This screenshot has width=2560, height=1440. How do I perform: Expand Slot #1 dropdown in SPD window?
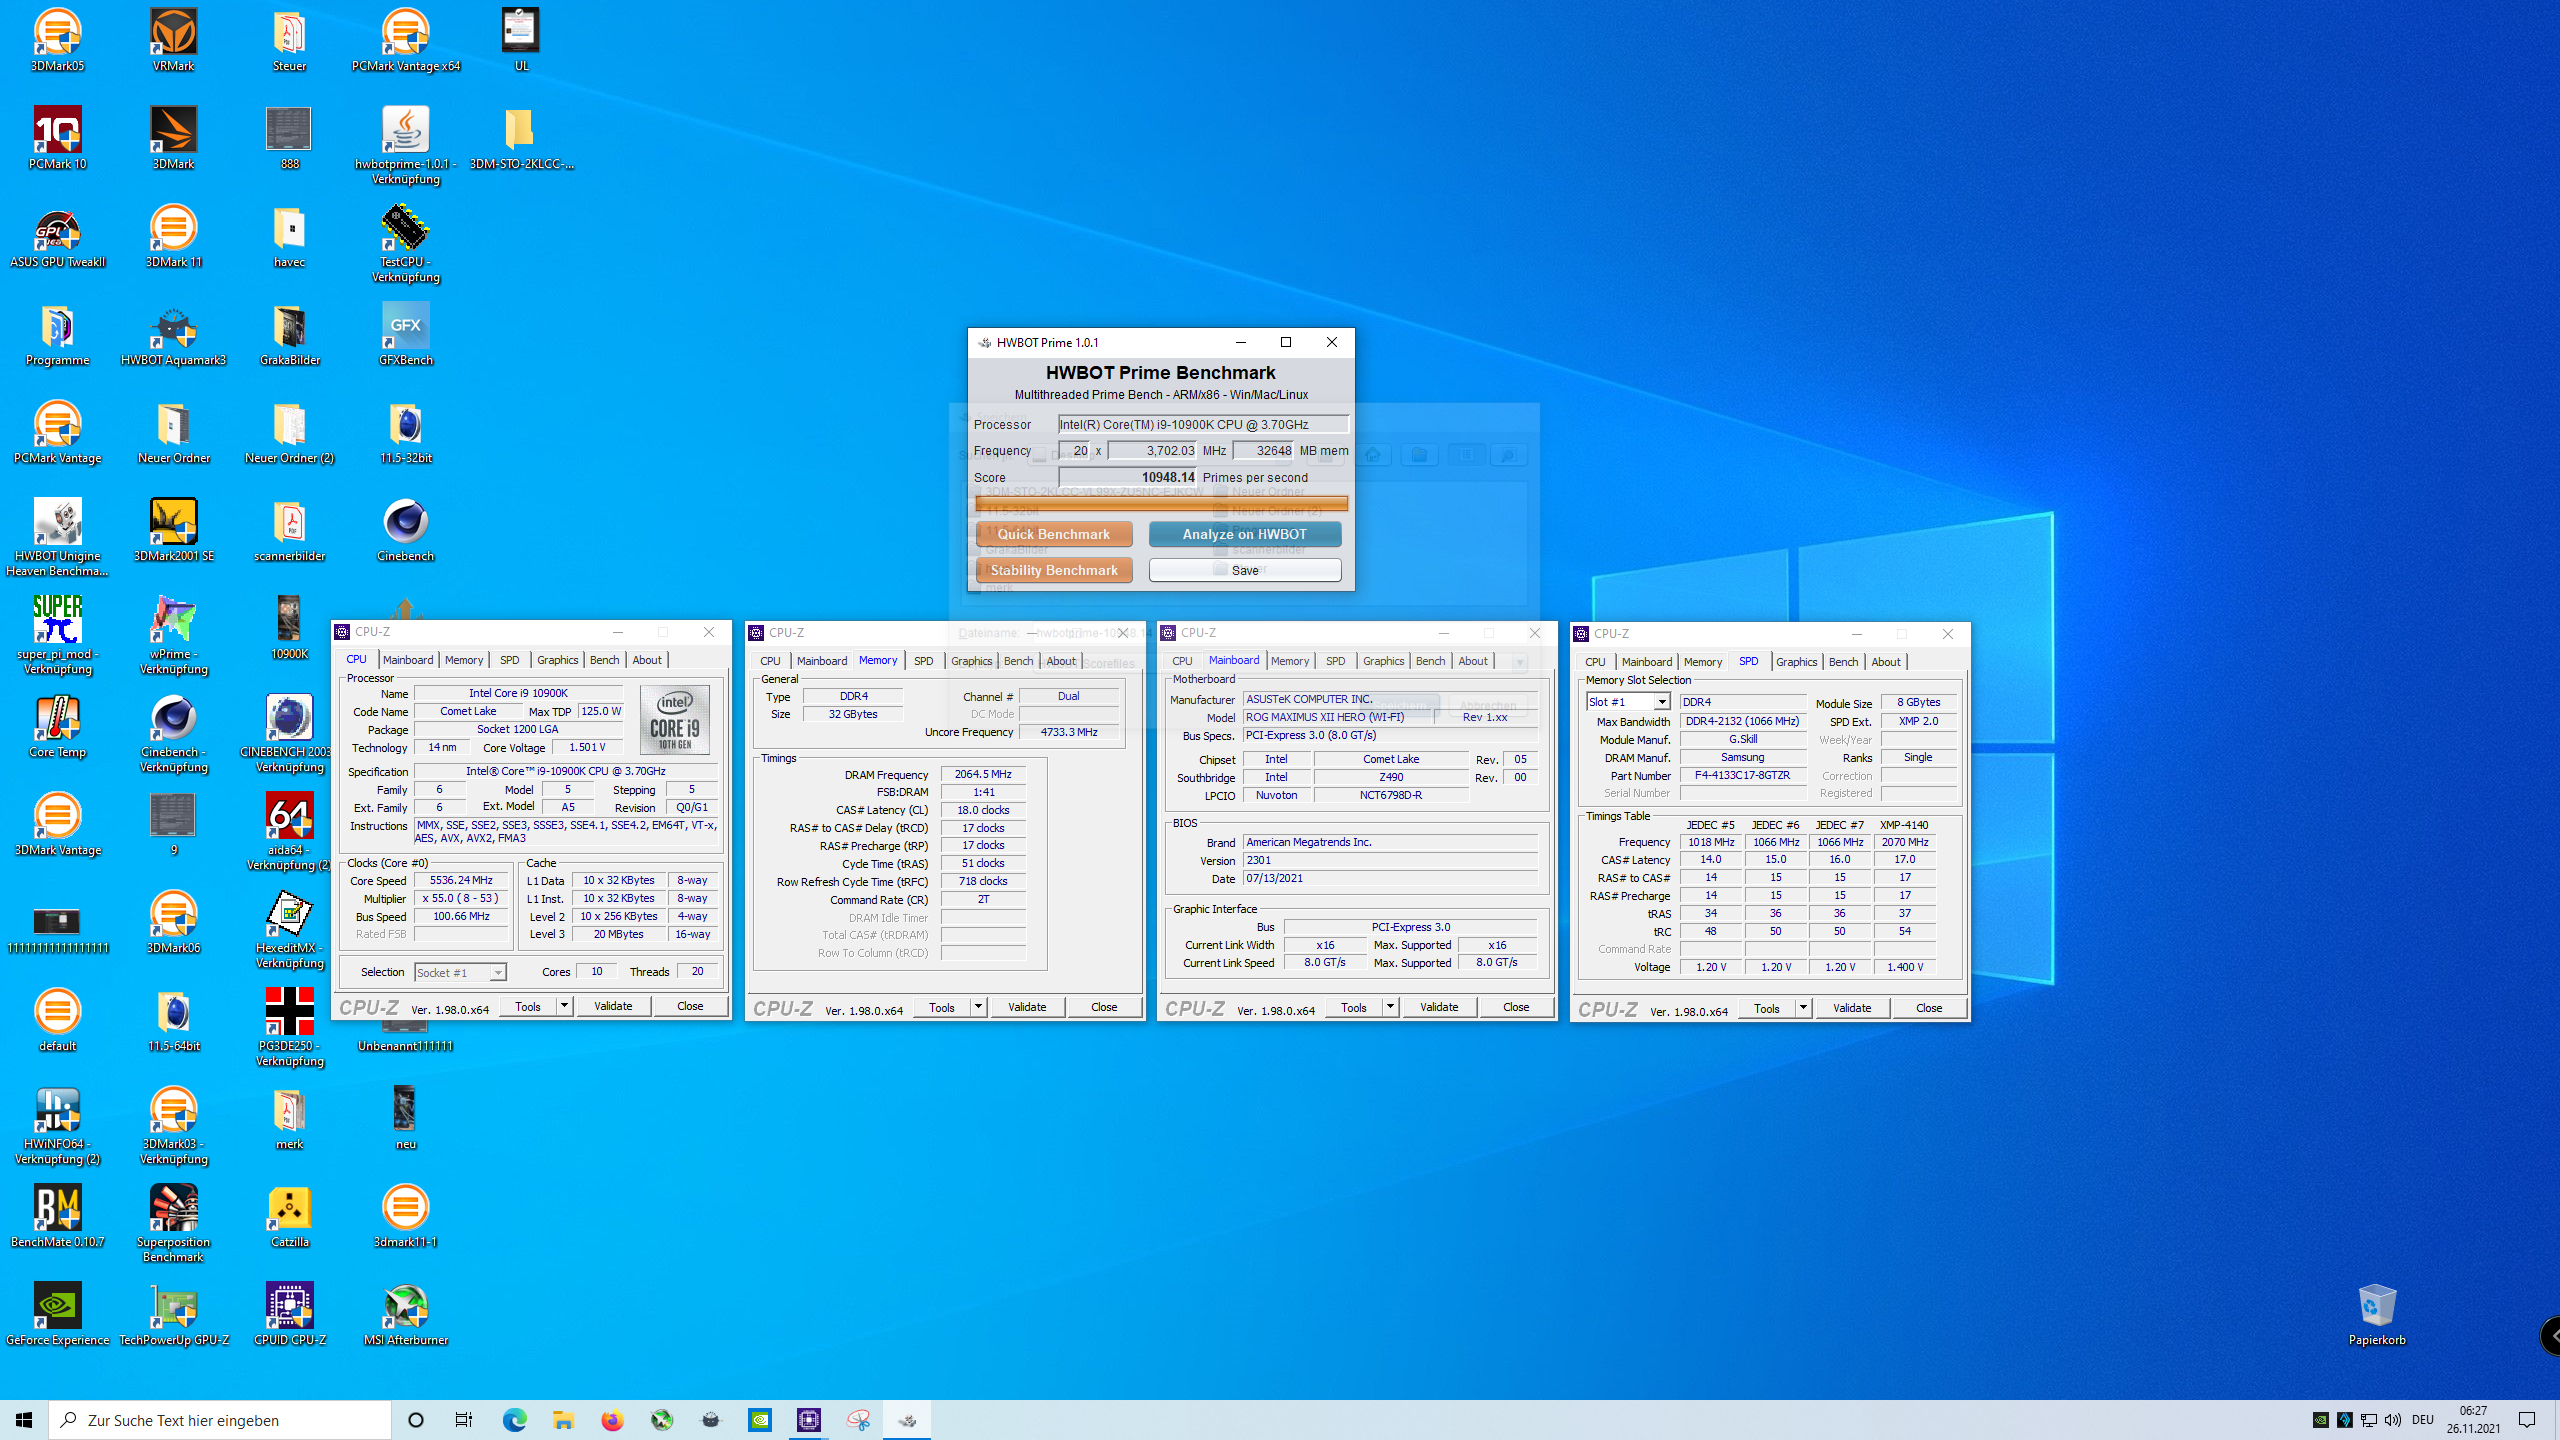[1661, 702]
